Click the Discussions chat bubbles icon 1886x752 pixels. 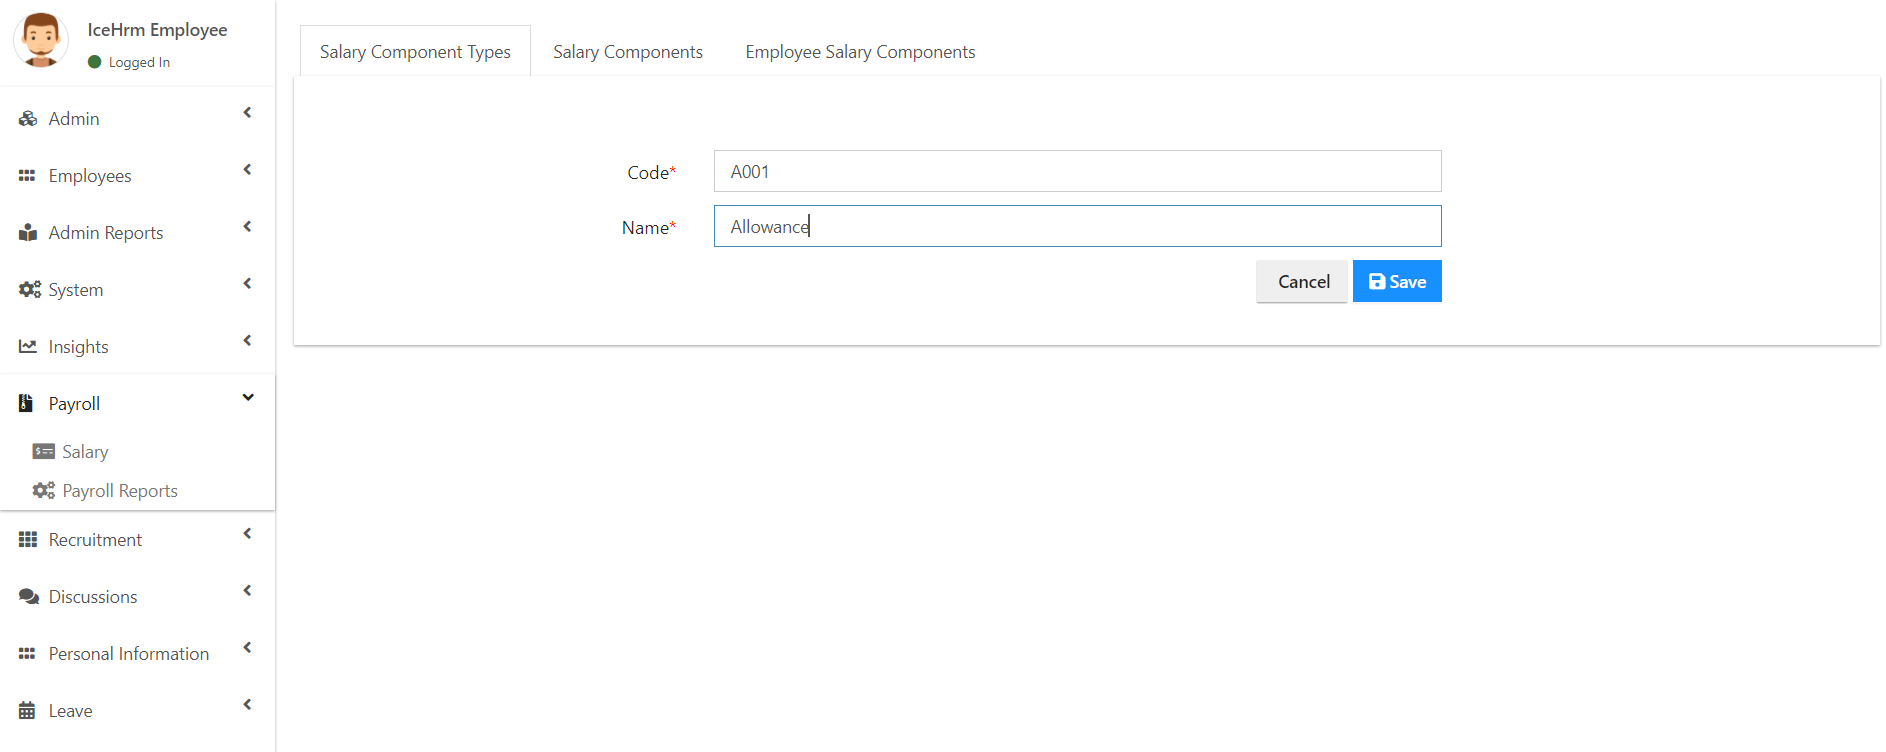point(29,597)
